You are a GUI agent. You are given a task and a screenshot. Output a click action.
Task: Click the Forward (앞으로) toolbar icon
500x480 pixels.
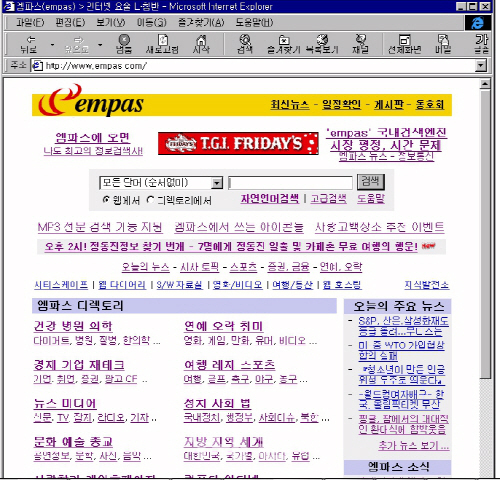pyautogui.click(x=77, y=44)
